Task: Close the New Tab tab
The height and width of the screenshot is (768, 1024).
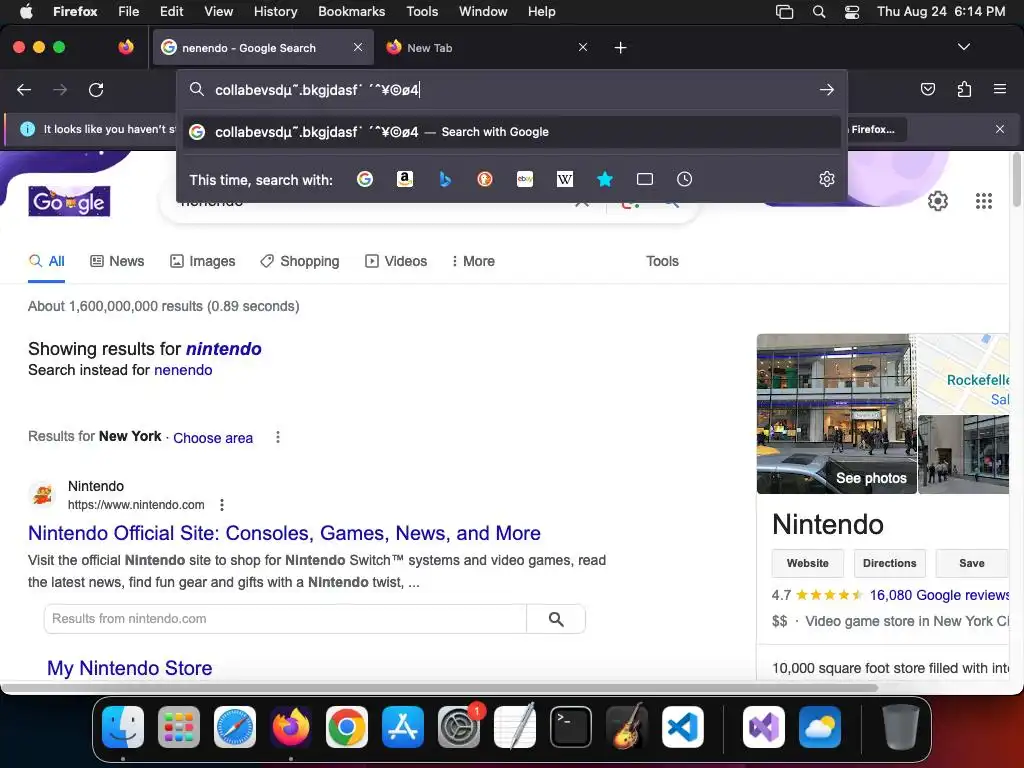Action: [x=583, y=48]
